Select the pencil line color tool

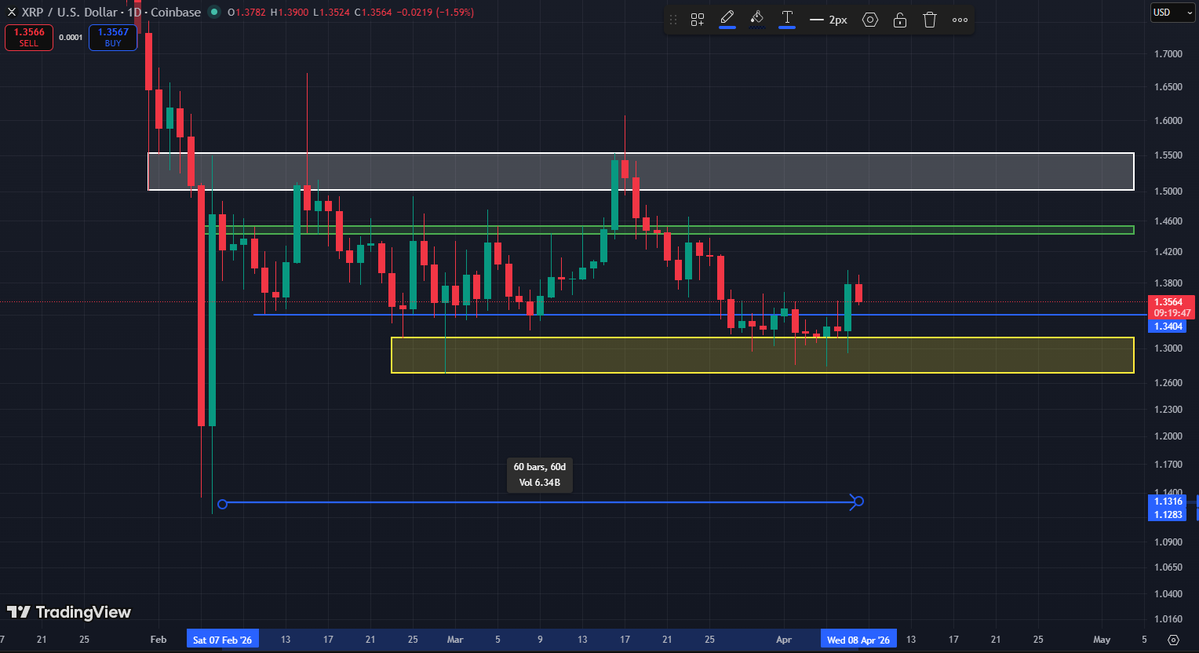click(x=727, y=19)
